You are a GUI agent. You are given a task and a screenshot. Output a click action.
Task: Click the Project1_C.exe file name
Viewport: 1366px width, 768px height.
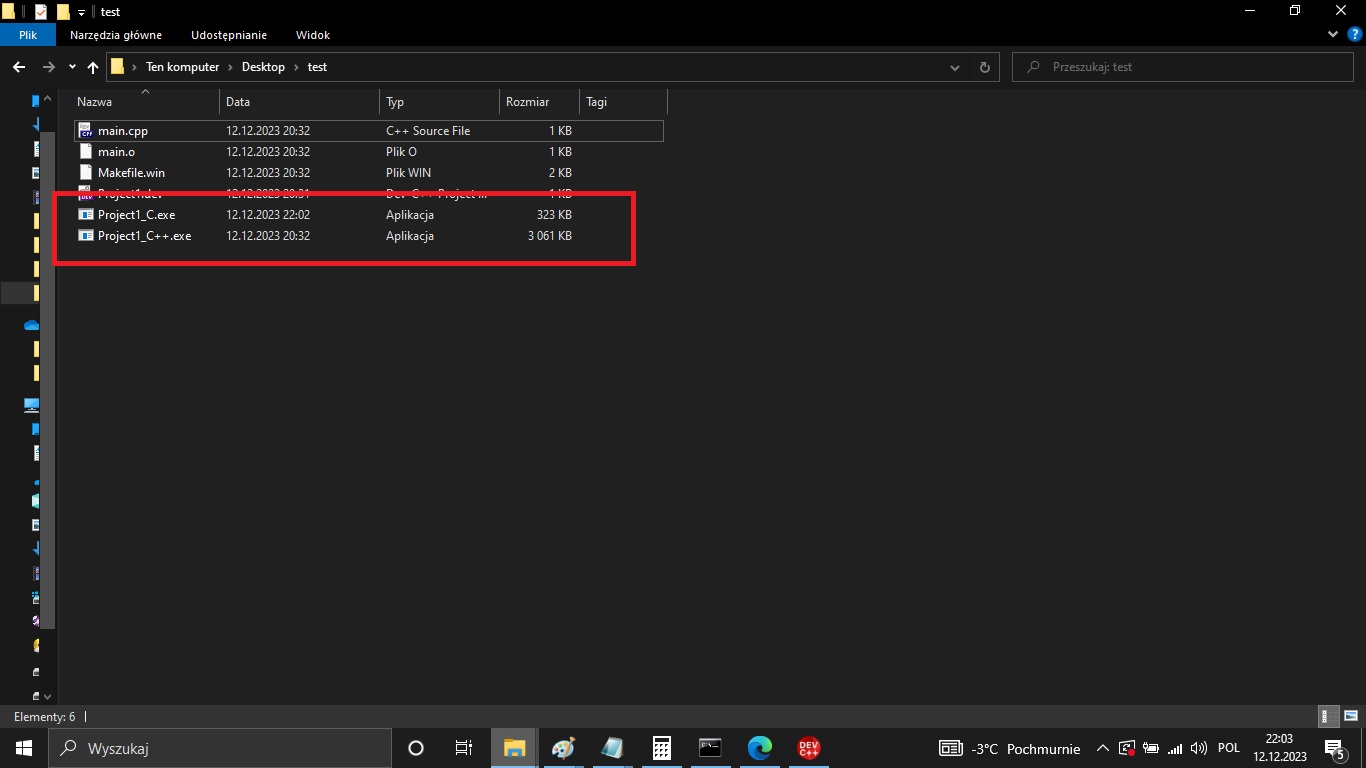(x=136, y=215)
